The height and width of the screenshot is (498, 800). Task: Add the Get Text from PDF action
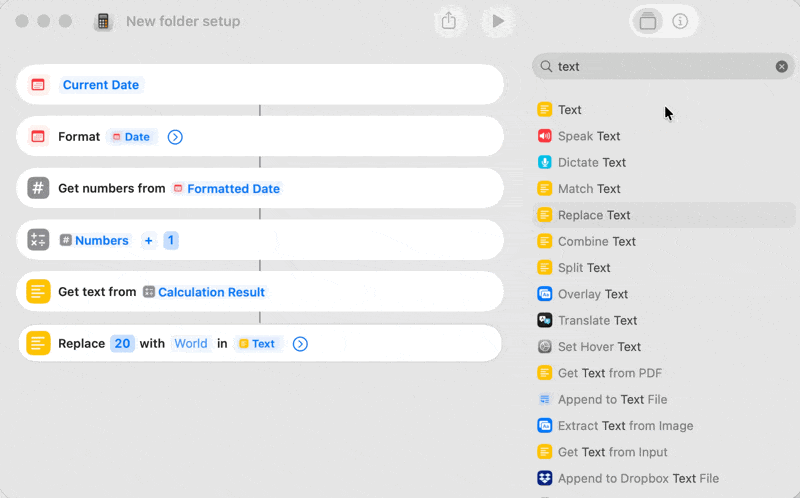coord(663,373)
